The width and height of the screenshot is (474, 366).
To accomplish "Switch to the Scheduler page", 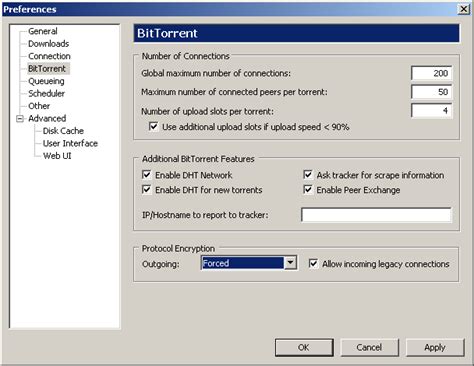I will coord(46,93).
